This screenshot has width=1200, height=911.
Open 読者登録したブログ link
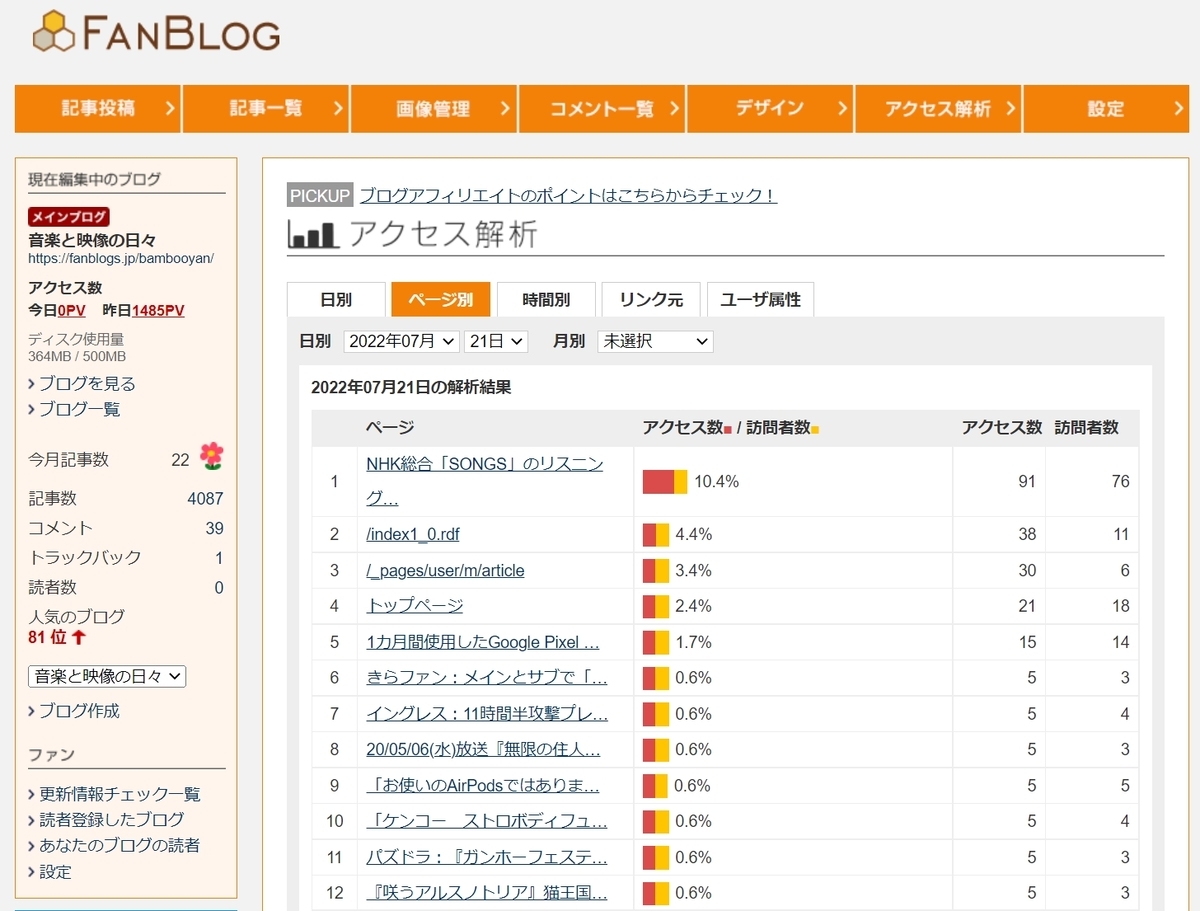(x=112, y=820)
